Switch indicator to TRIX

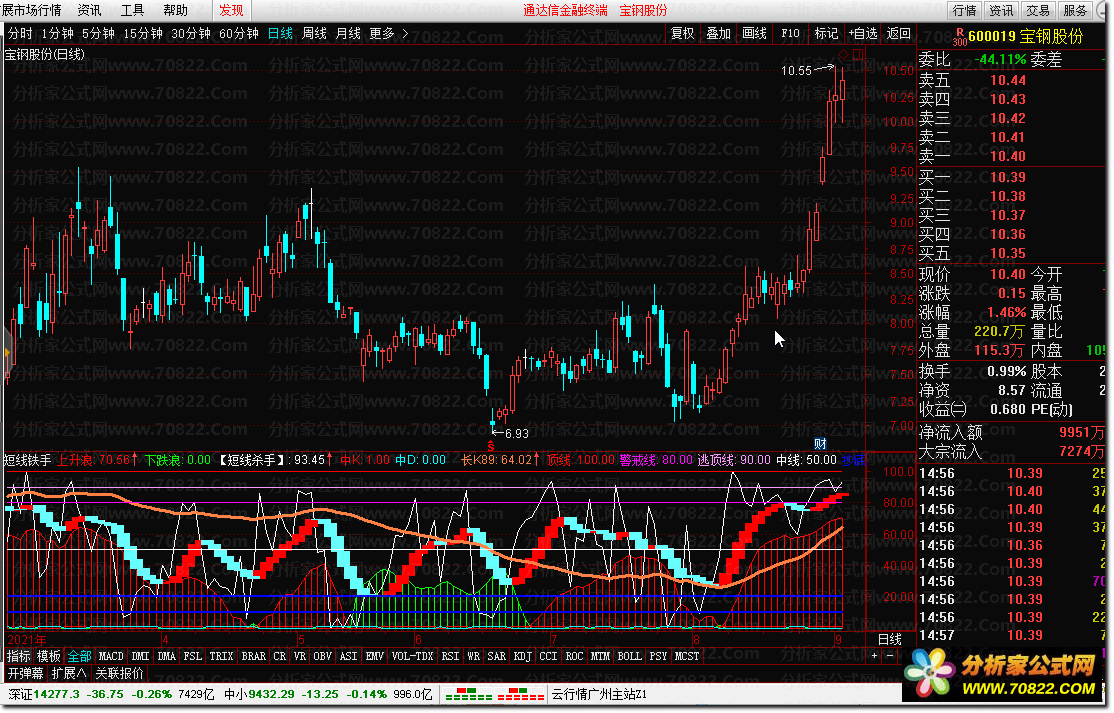pyautogui.click(x=221, y=656)
